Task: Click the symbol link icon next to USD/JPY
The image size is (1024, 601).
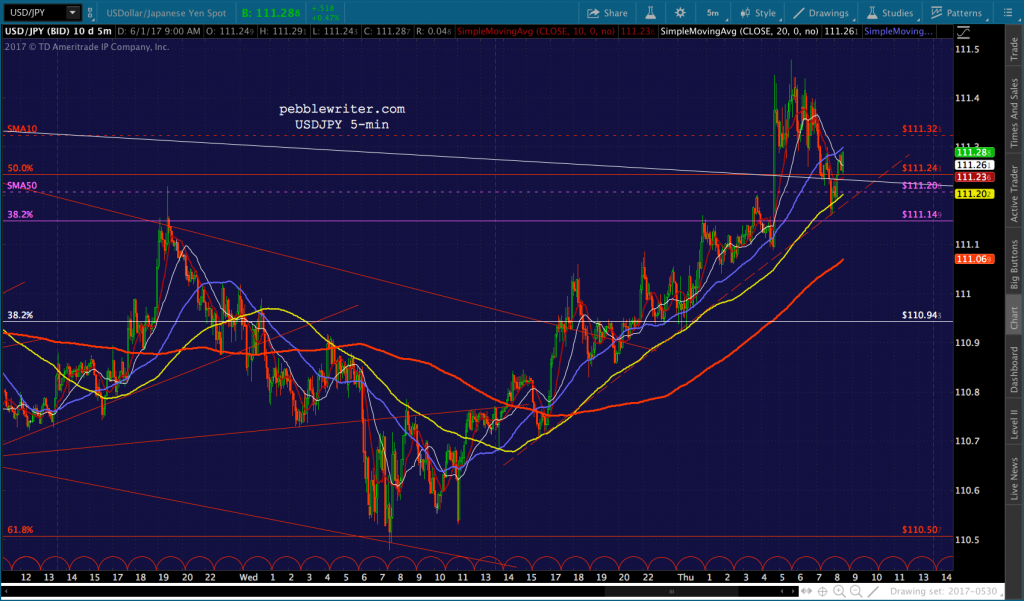Action: [90, 12]
